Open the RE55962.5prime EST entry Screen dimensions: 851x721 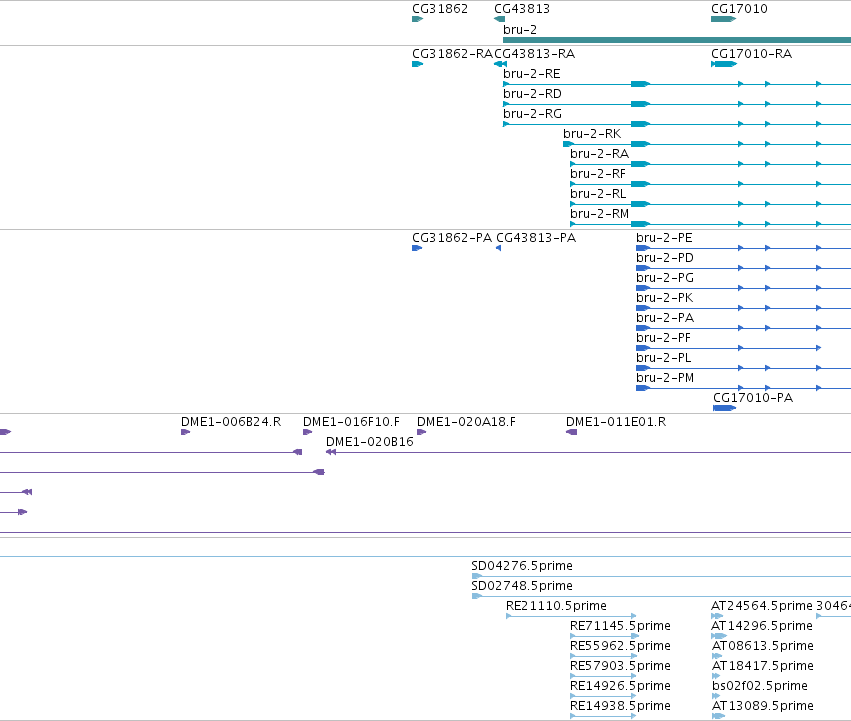(620, 646)
